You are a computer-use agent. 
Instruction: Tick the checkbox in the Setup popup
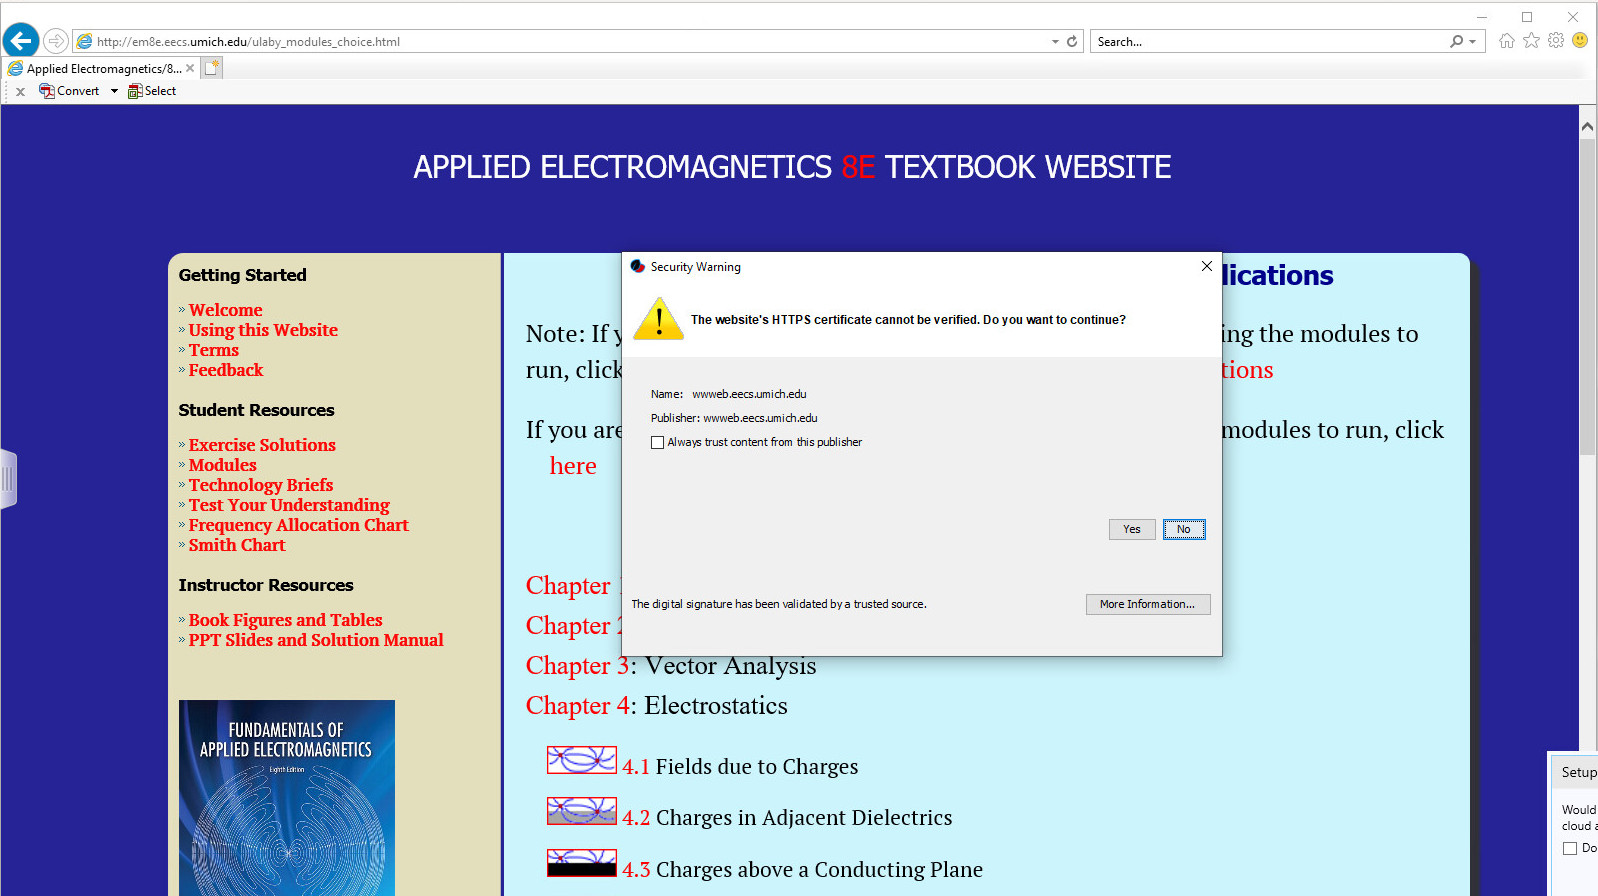pyautogui.click(x=1570, y=848)
